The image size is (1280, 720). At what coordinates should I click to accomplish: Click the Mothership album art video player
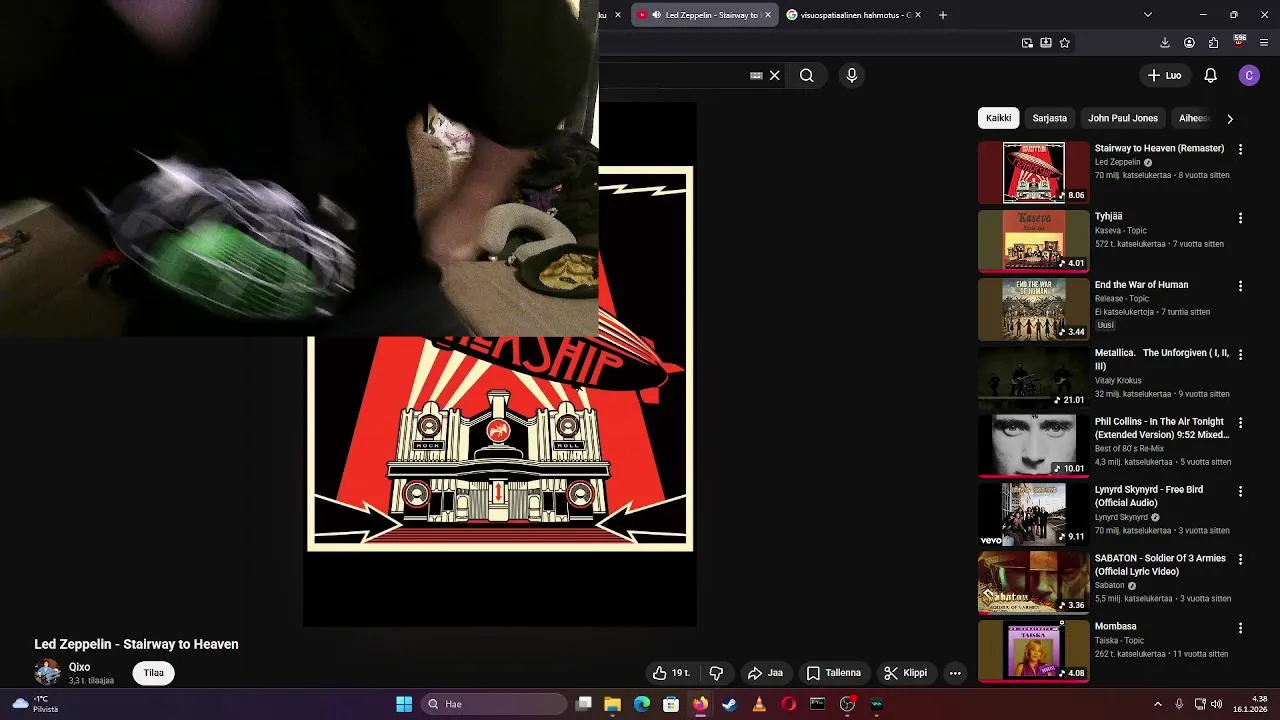click(x=500, y=365)
